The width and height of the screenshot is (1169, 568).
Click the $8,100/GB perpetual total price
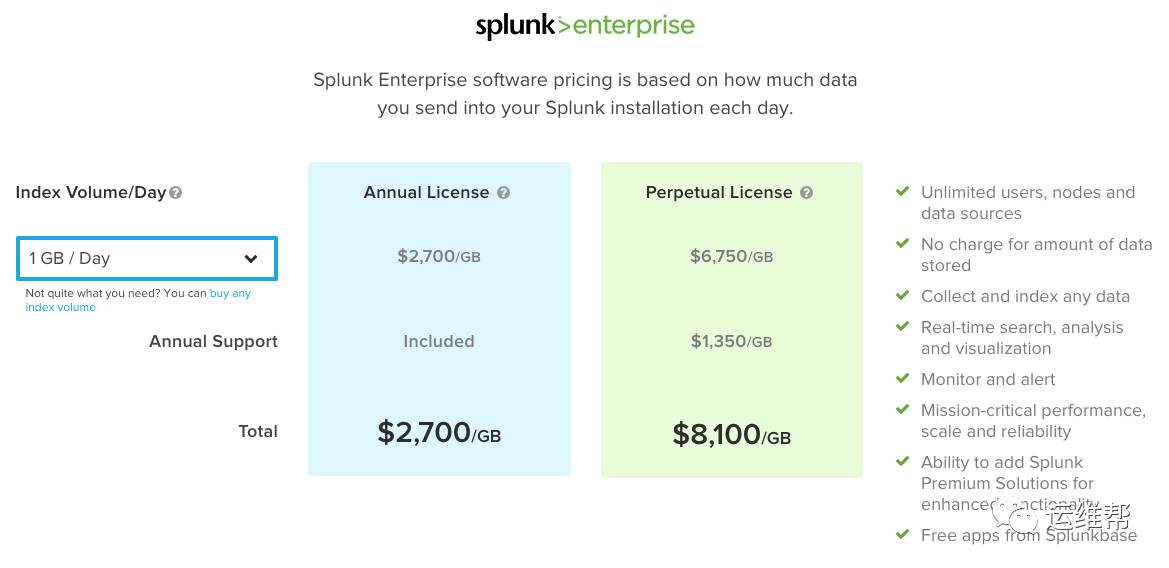[731, 434]
